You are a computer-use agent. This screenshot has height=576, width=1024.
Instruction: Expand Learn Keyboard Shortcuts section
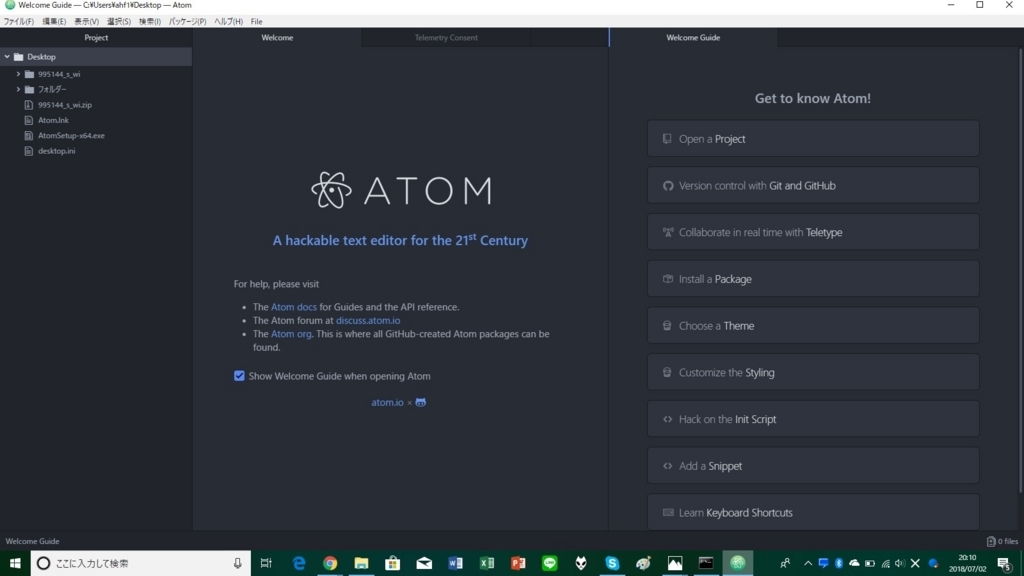pos(813,513)
